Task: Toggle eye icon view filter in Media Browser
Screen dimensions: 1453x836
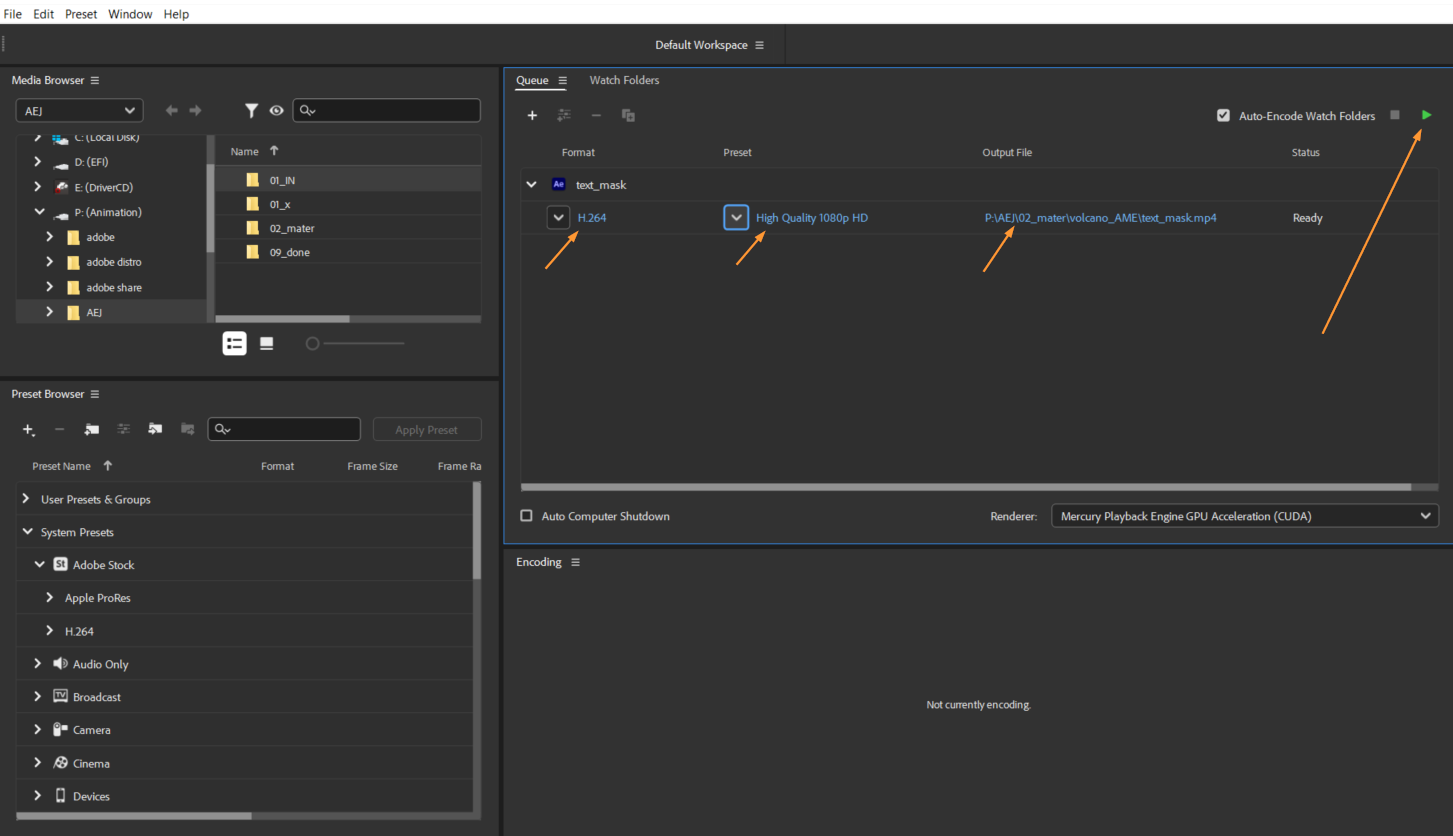Action: pyautogui.click(x=276, y=111)
